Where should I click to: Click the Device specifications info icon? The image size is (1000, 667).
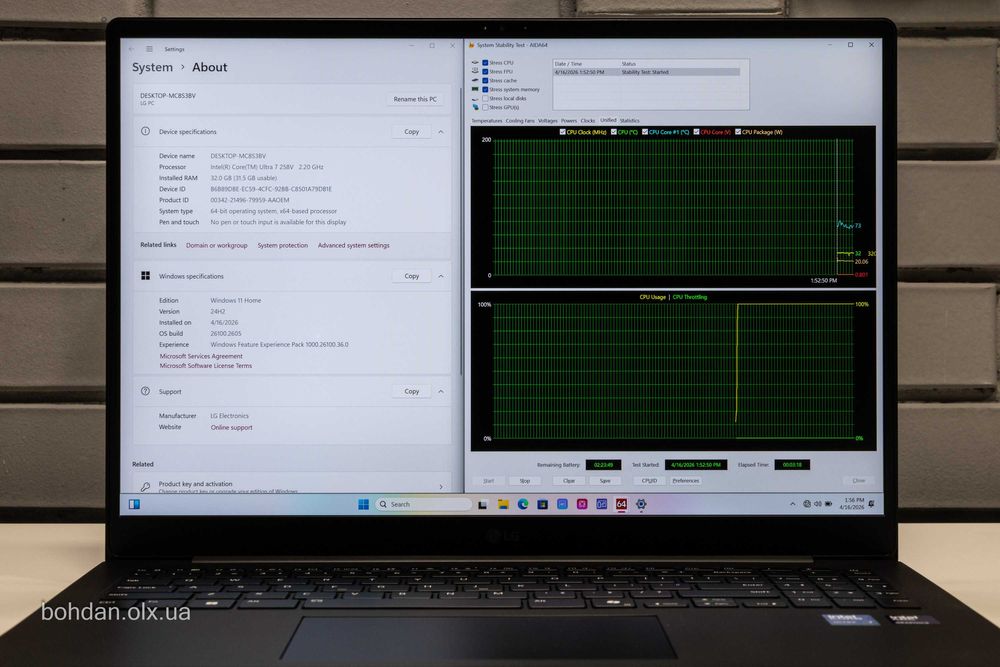click(145, 131)
